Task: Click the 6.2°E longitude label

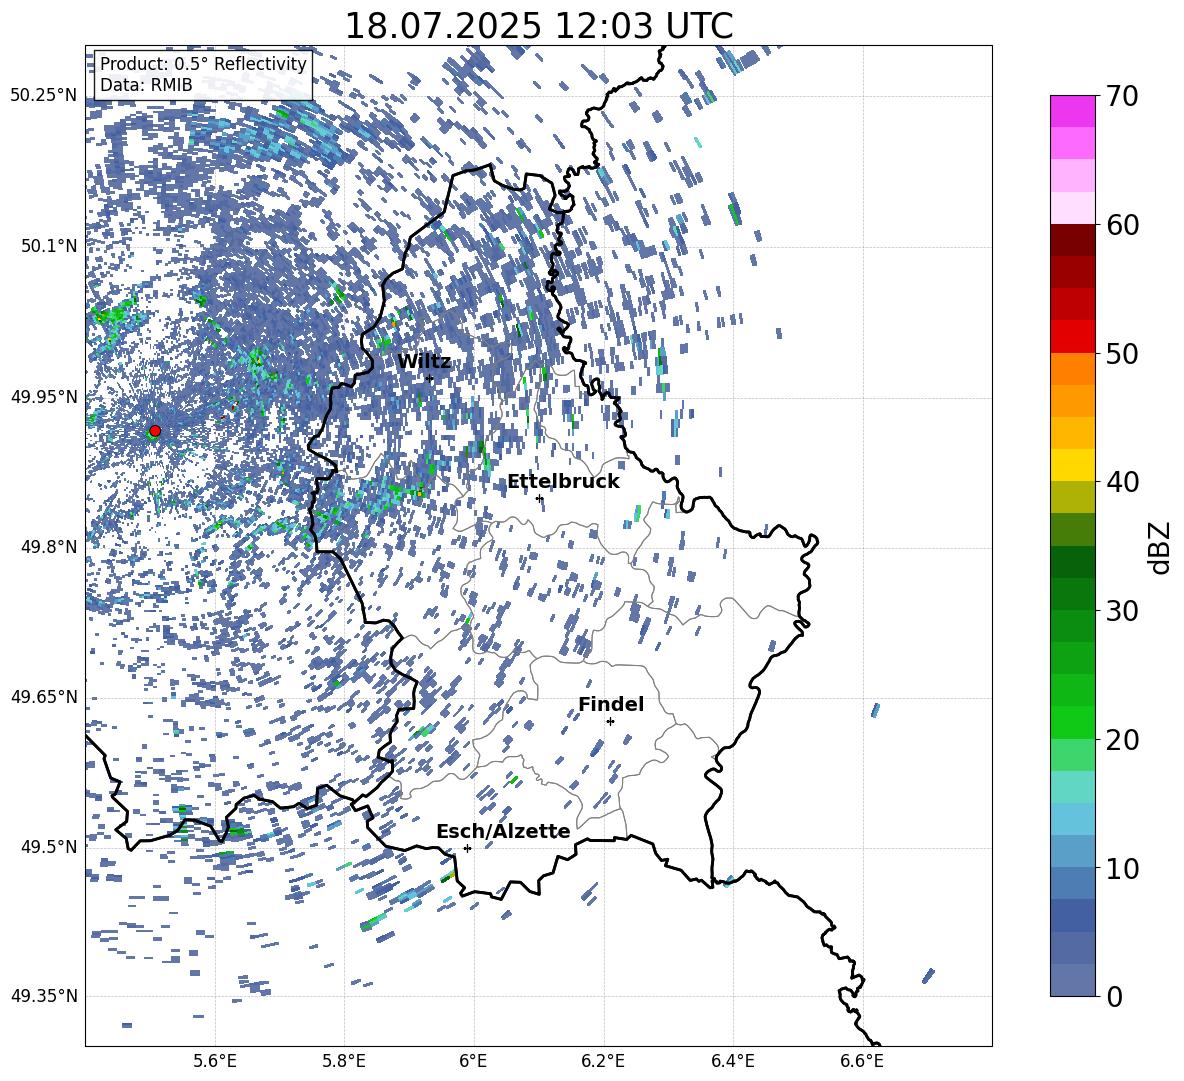Action: pyautogui.click(x=603, y=1061)
